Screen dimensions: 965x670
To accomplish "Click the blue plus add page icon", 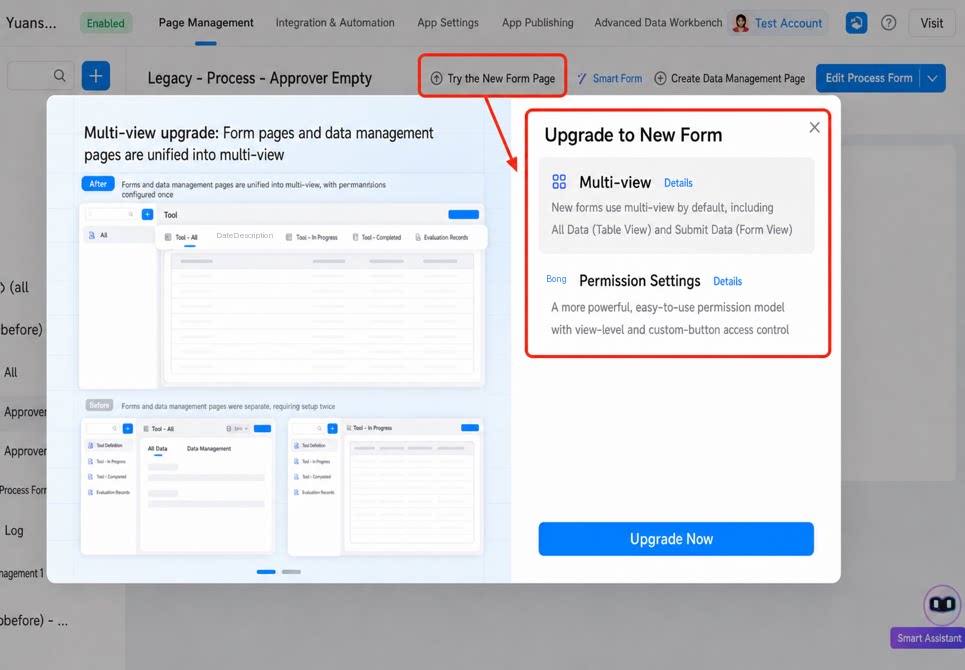I will [x=96, y=76].
